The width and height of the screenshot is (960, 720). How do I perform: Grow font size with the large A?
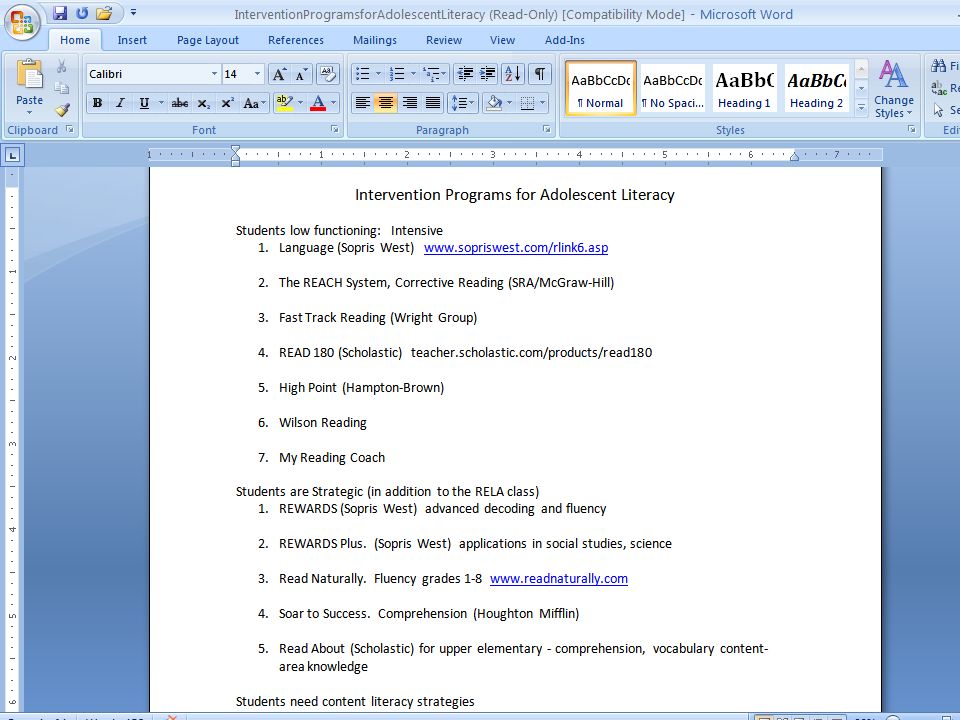(x=279, y=74)
